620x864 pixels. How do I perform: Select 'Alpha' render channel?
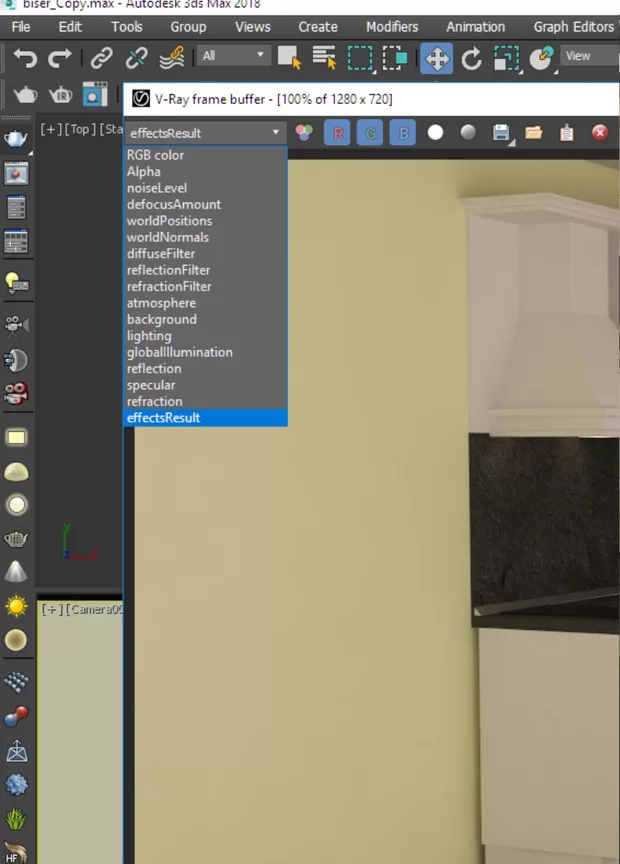click(206, 172)
